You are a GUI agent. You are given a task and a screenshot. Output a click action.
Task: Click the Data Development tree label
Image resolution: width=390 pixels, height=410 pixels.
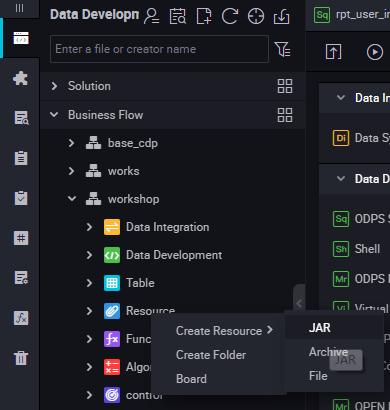pyautogui.click(x=174, y=255)
